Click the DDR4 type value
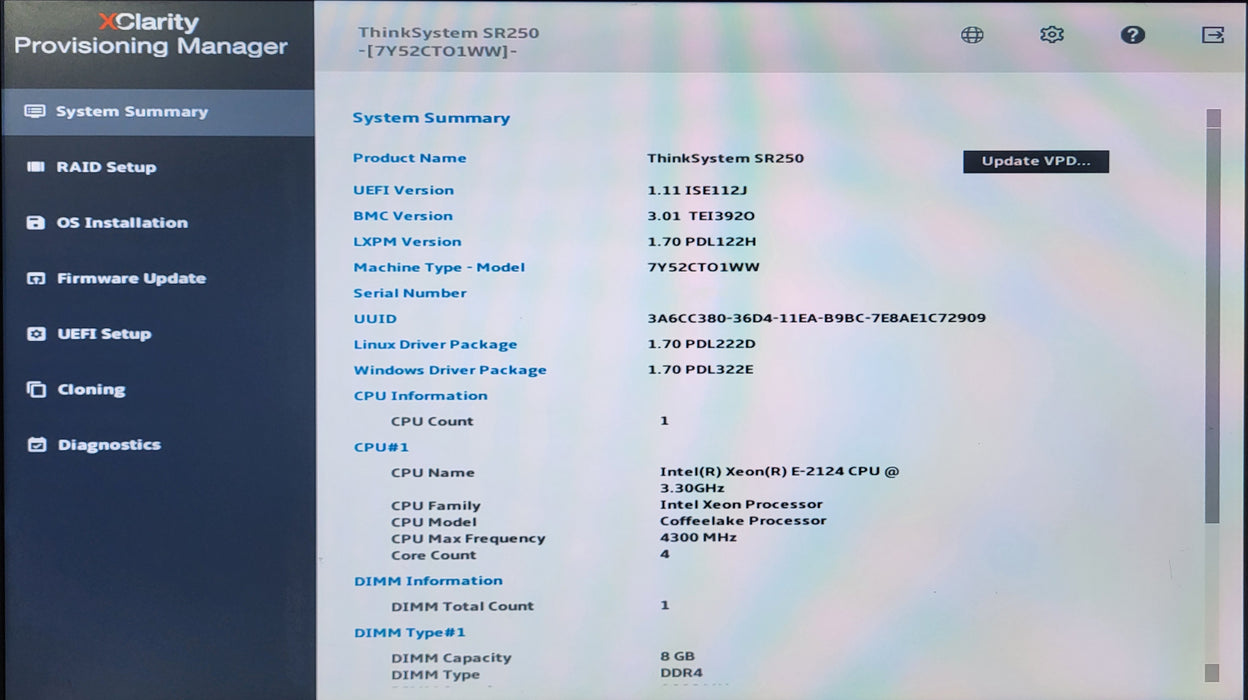 pyautogui.click(x=681, y=674)
